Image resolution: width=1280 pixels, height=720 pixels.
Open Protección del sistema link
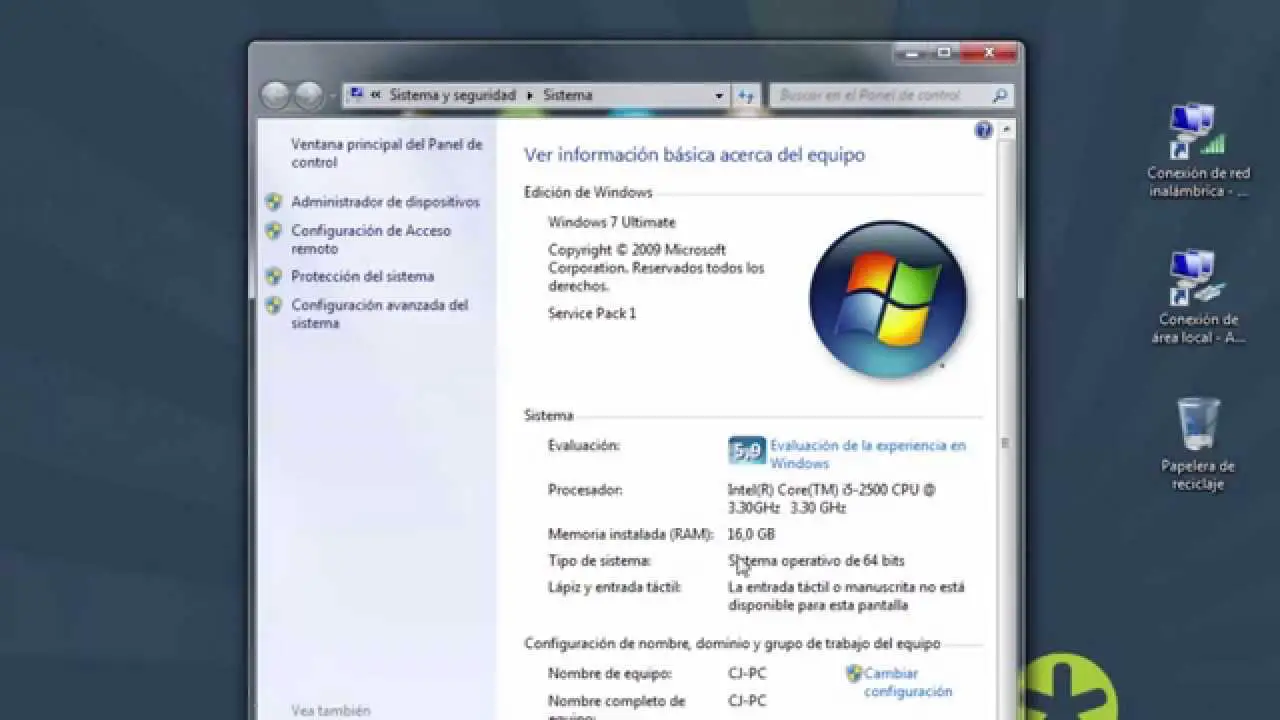(x=362, y=276)
